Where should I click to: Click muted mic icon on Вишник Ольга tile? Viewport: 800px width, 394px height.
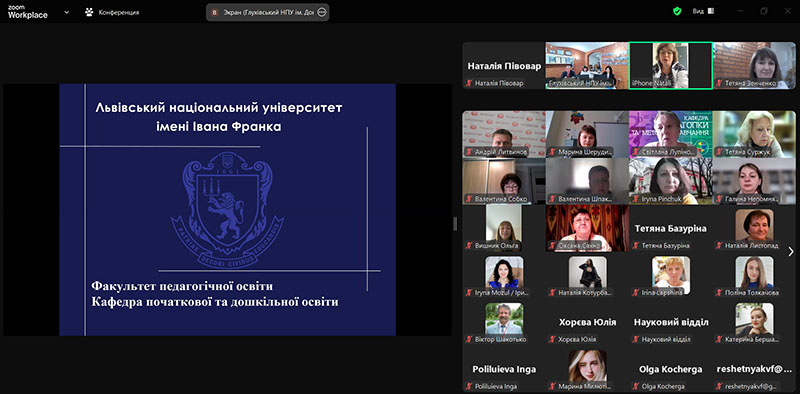(468, 245)
